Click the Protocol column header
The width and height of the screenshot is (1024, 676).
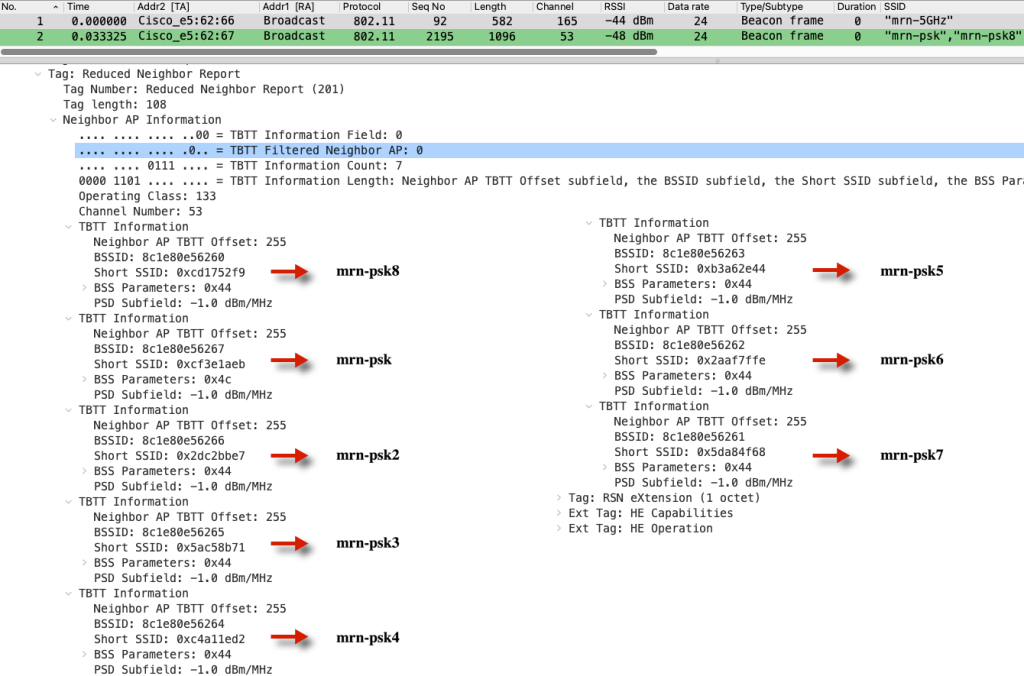point(361,6)
